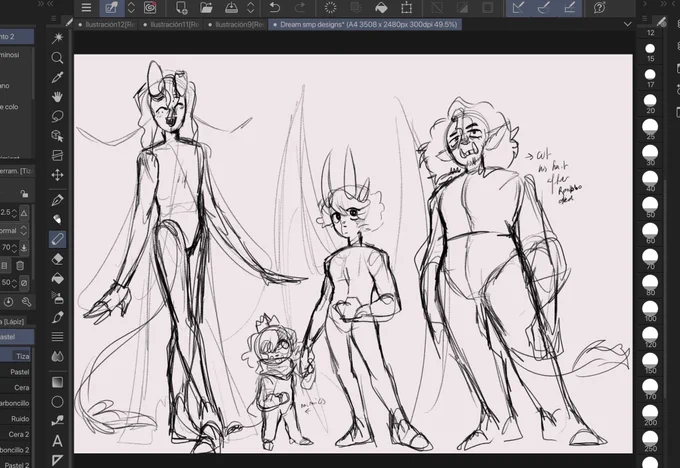Open sub tool detail wrench icon

tap(26, 301)
